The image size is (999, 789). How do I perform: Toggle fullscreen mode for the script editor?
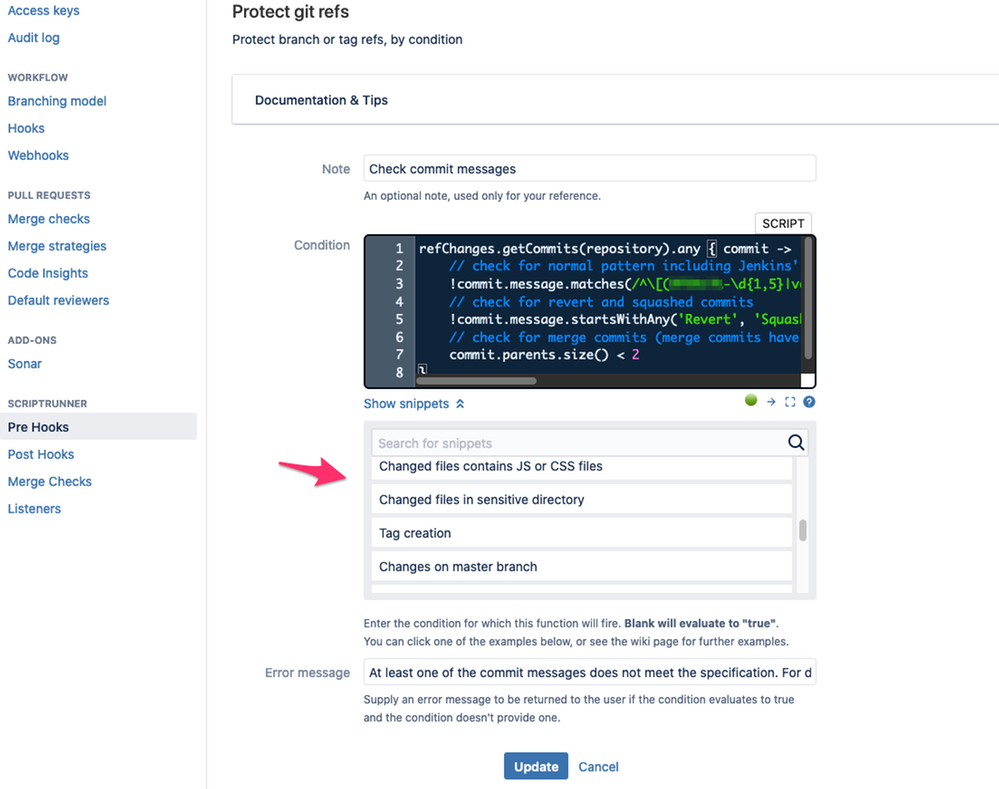790,402
